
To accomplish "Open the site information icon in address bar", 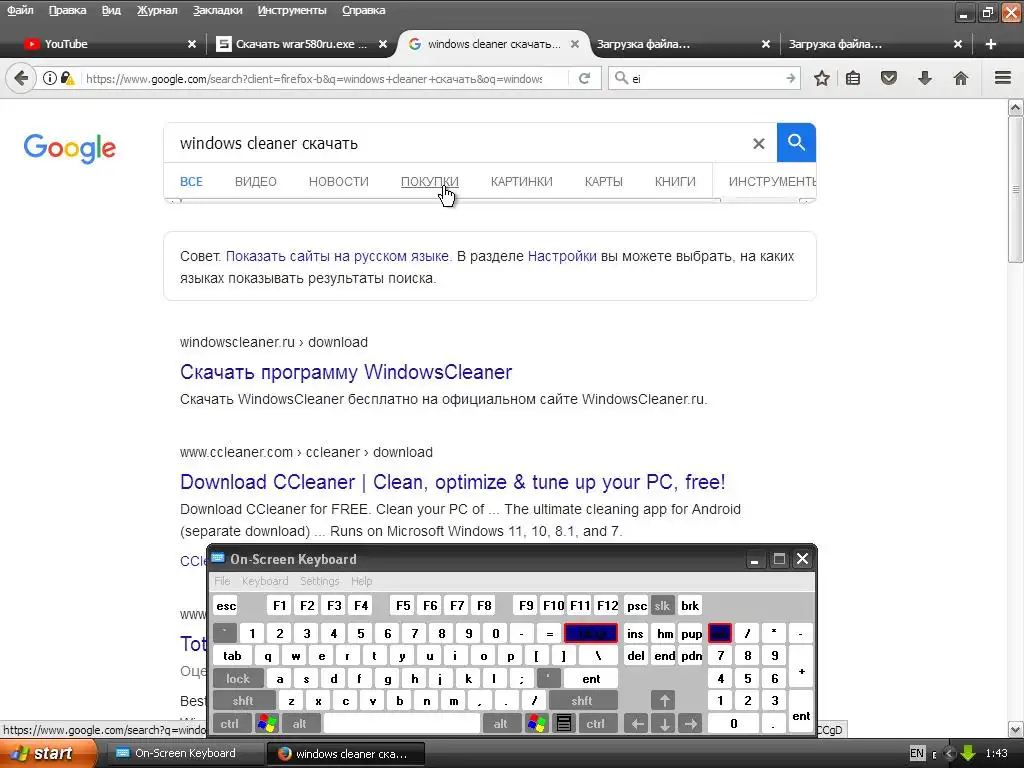I will 50,78.
